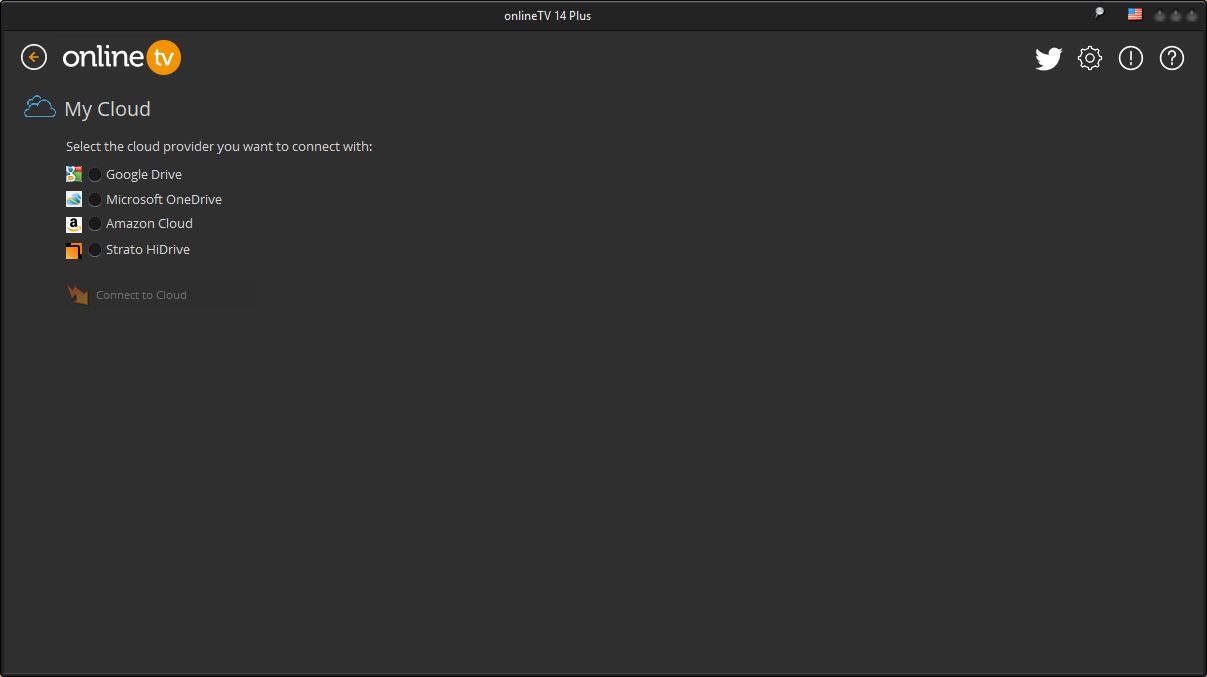Click the My Cloud cloud icon

pos(40,107)
